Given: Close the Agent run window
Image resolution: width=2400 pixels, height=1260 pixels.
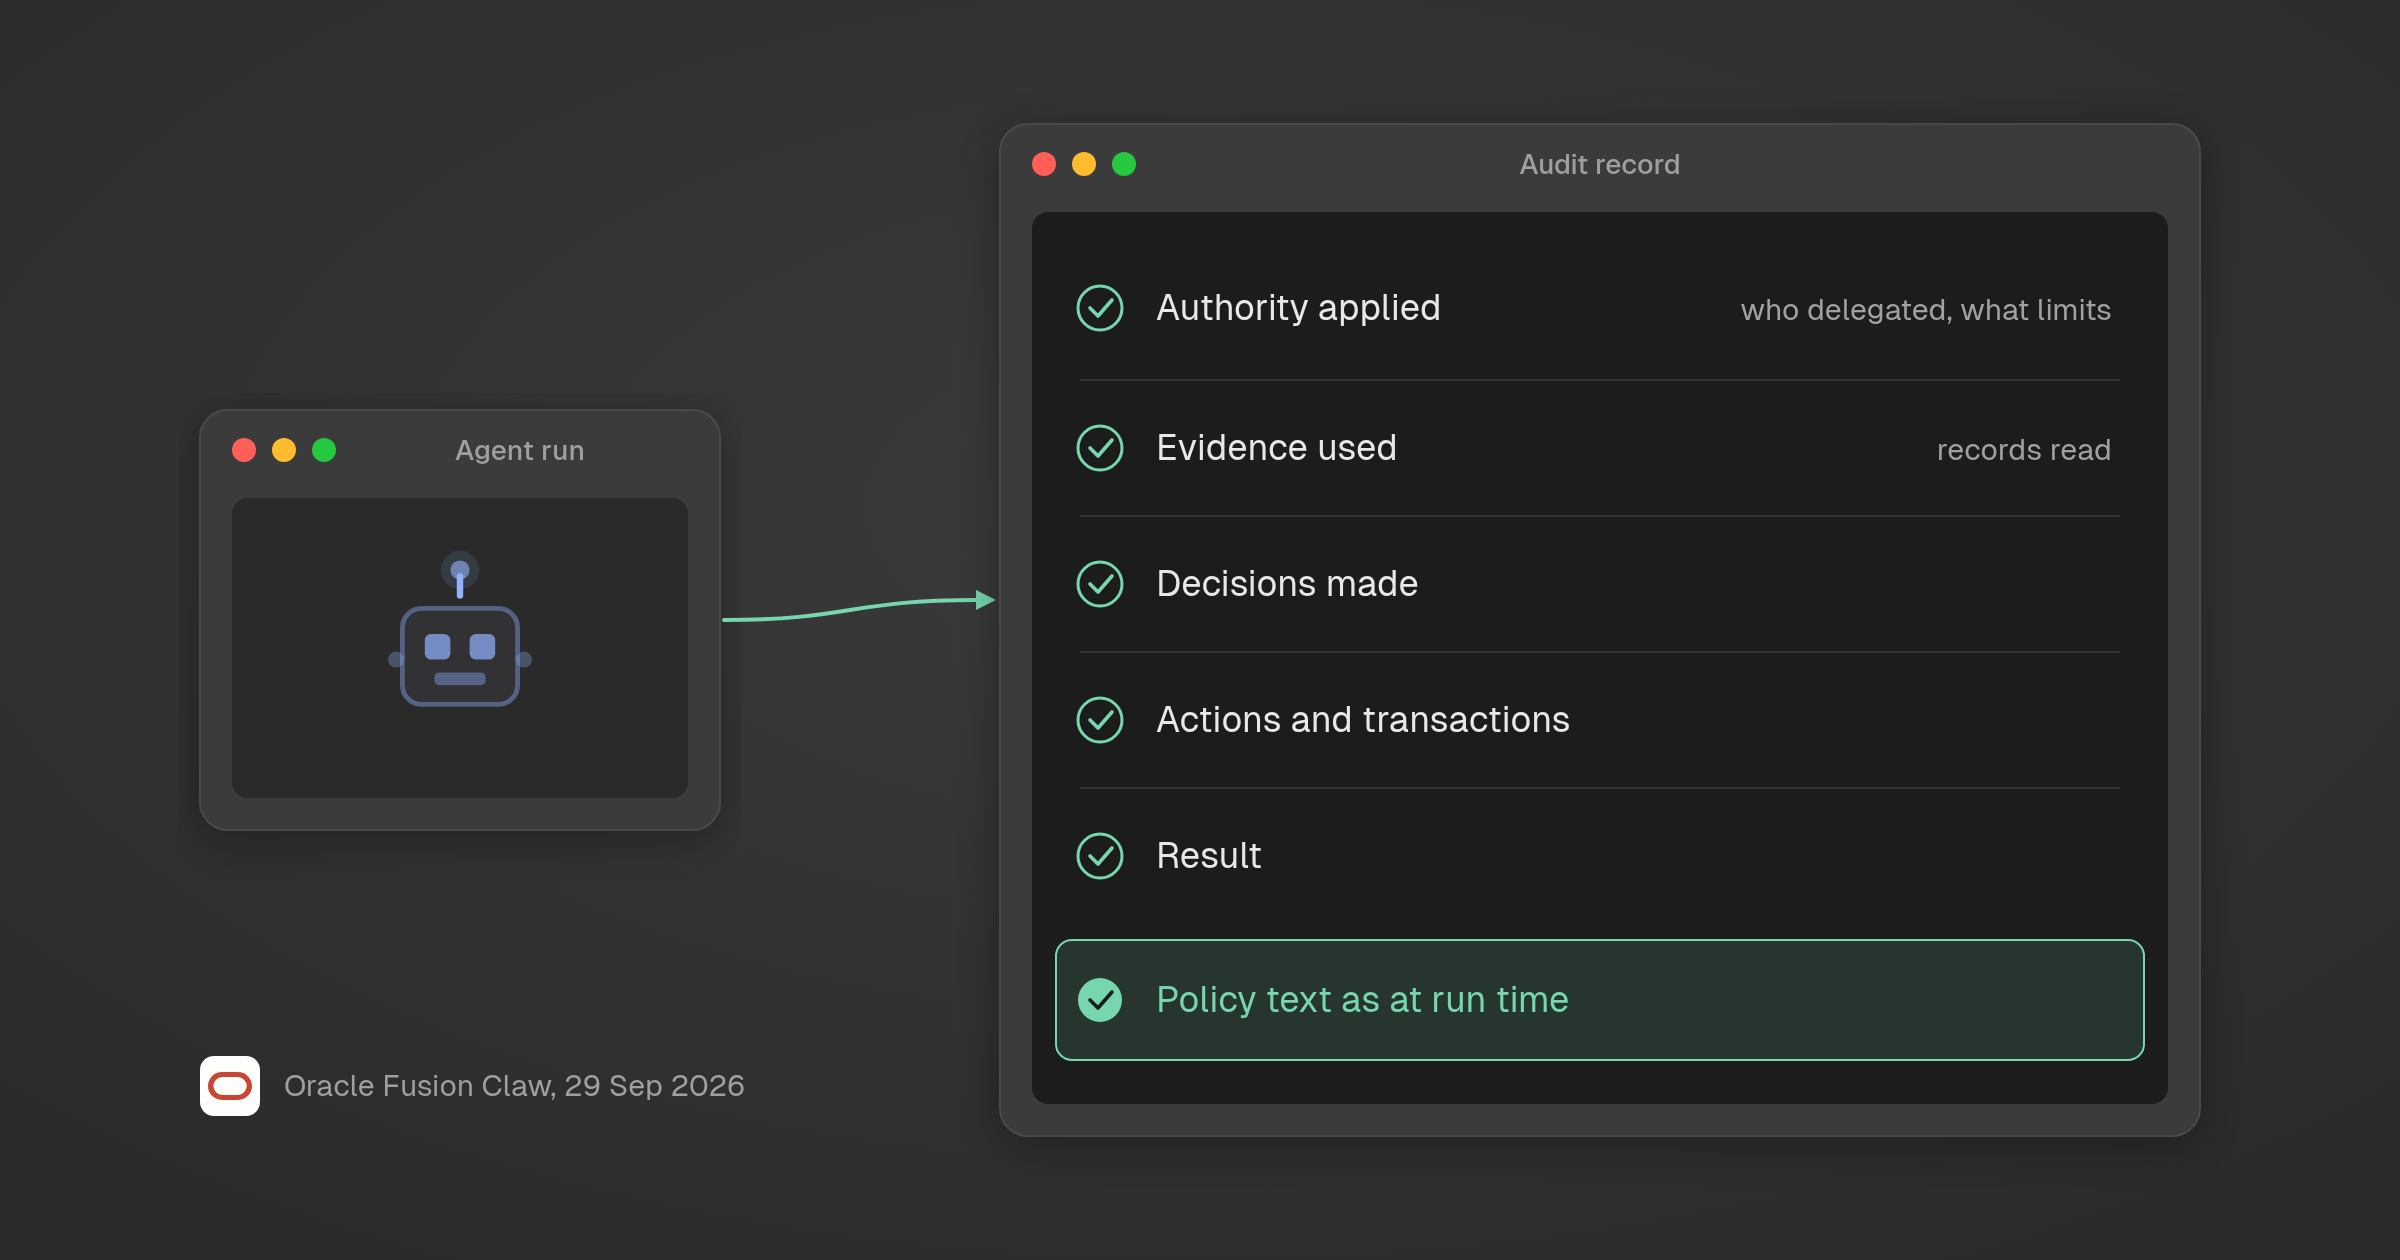Looking at the screenshot, I should point(244,450).
